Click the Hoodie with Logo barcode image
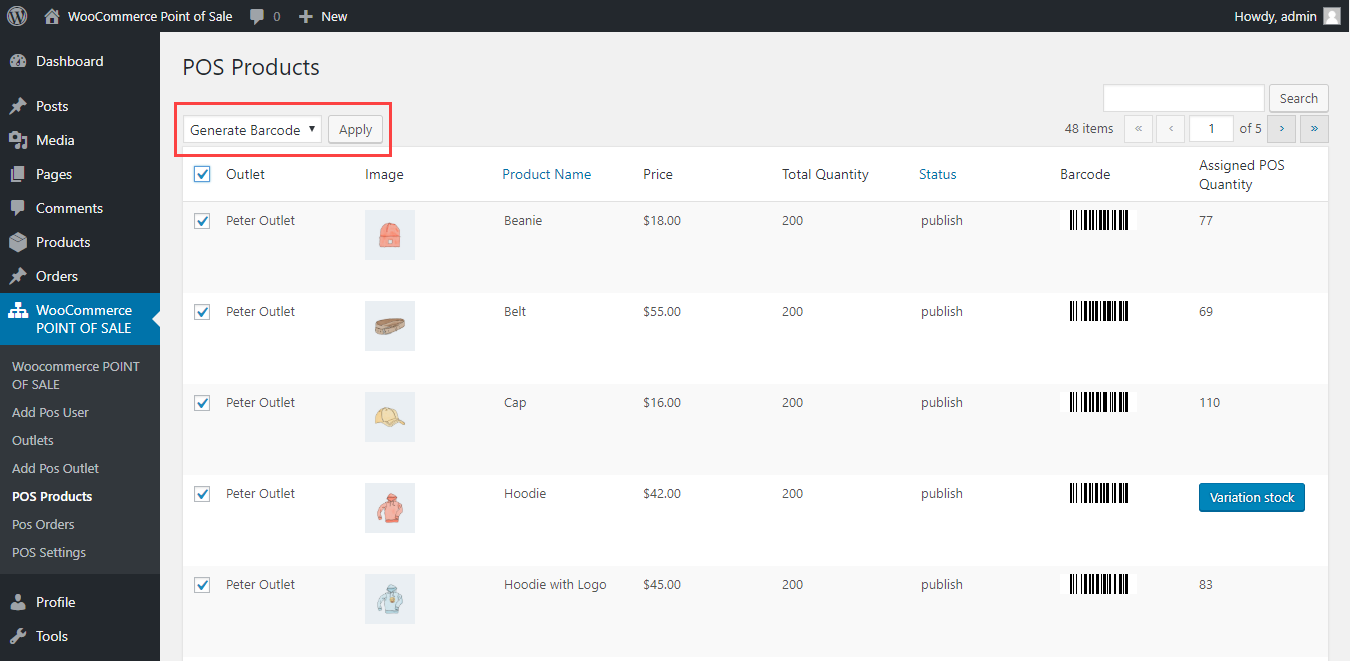The image size is (1350, 661). coord(1098,584)
